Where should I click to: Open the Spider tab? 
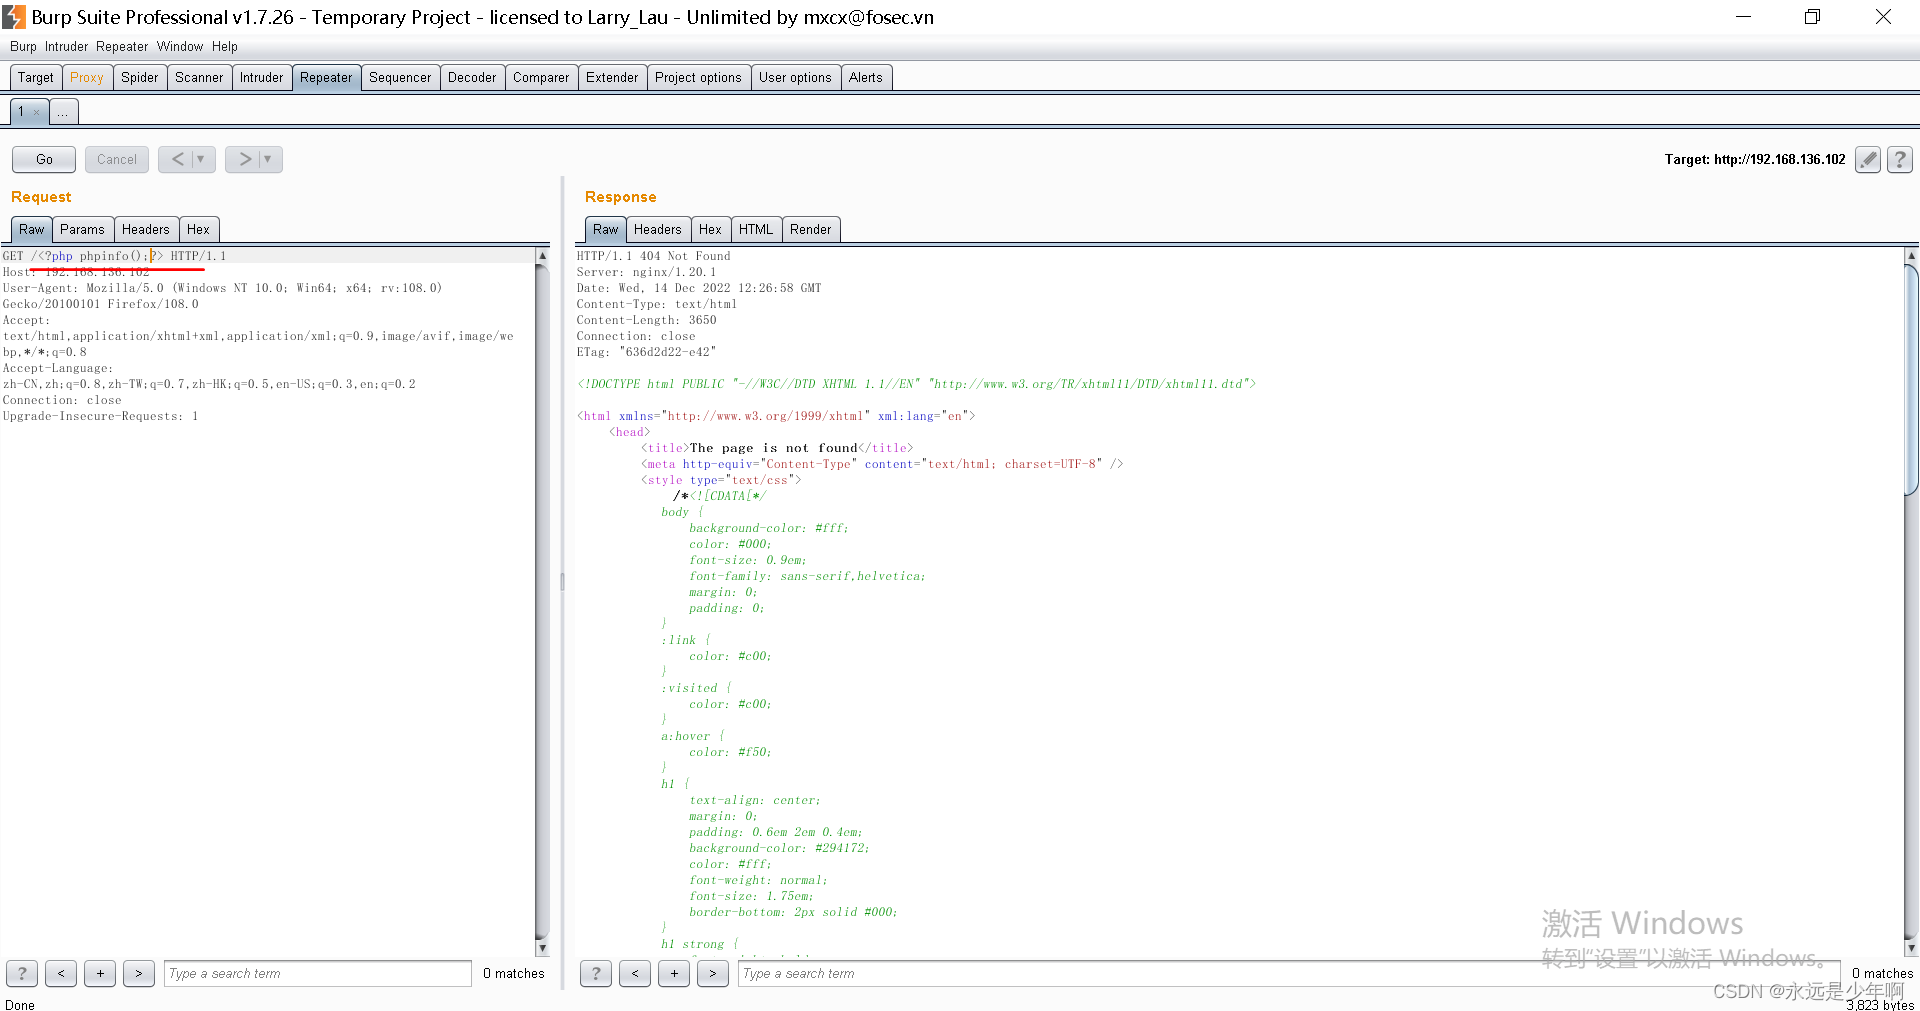click(x=139, y=77)
